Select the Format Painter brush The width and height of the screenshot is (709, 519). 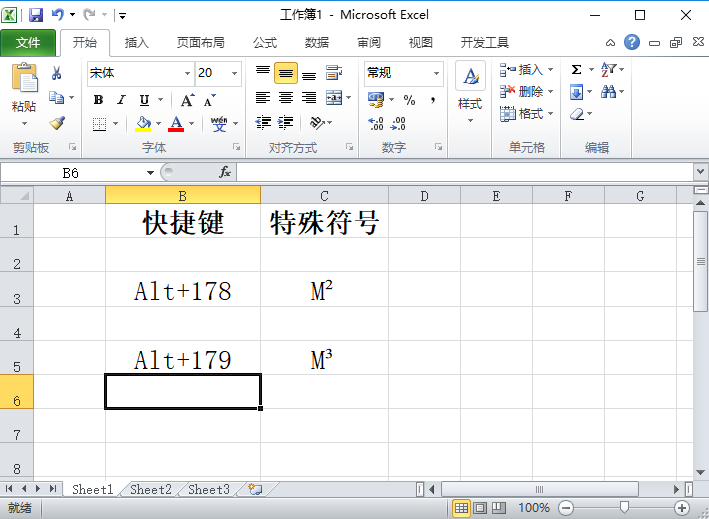[57, 123]
